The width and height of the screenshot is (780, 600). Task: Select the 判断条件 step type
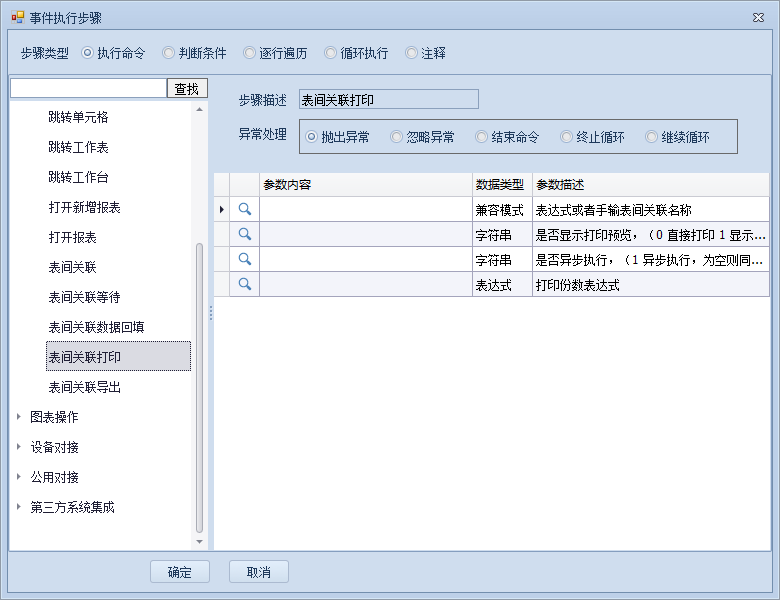[168, 53]
